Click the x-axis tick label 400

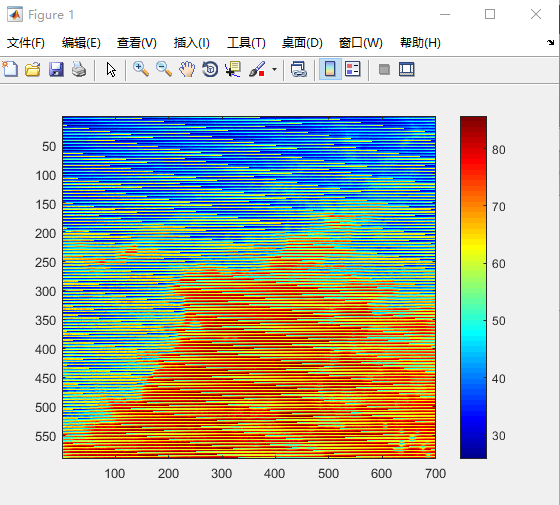[274, 474]
